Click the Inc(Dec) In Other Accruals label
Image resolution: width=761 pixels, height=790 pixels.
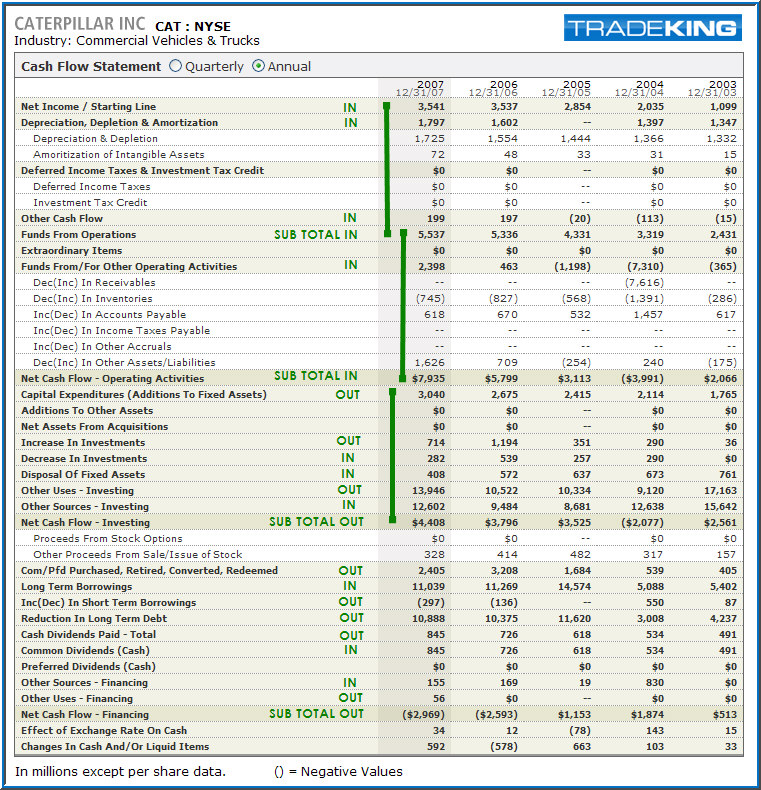pyautogui.click(x=102, y=347)
